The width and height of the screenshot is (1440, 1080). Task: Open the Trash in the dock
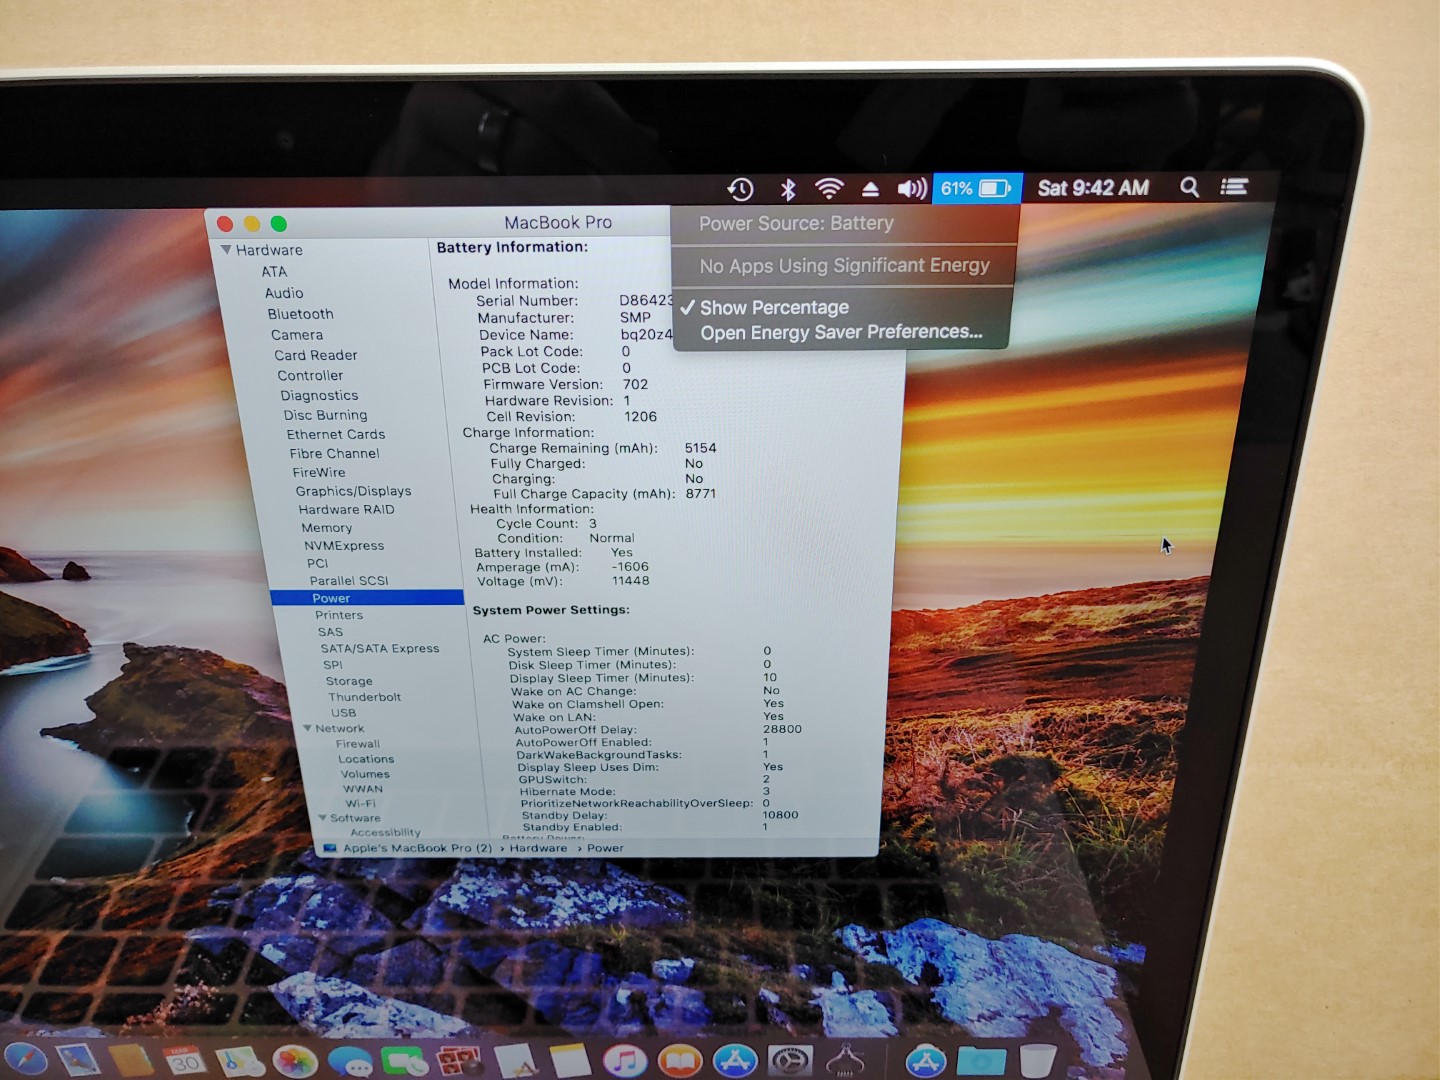coord(1037,1060)
